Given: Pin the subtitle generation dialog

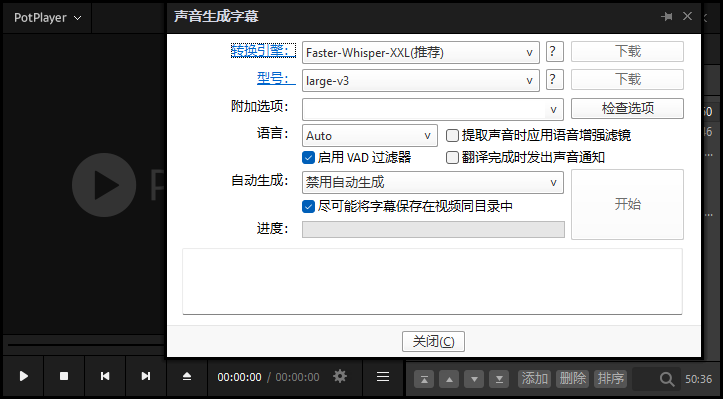Looking at the screenshot, I should pyautogui.click(x=666, y=17).
